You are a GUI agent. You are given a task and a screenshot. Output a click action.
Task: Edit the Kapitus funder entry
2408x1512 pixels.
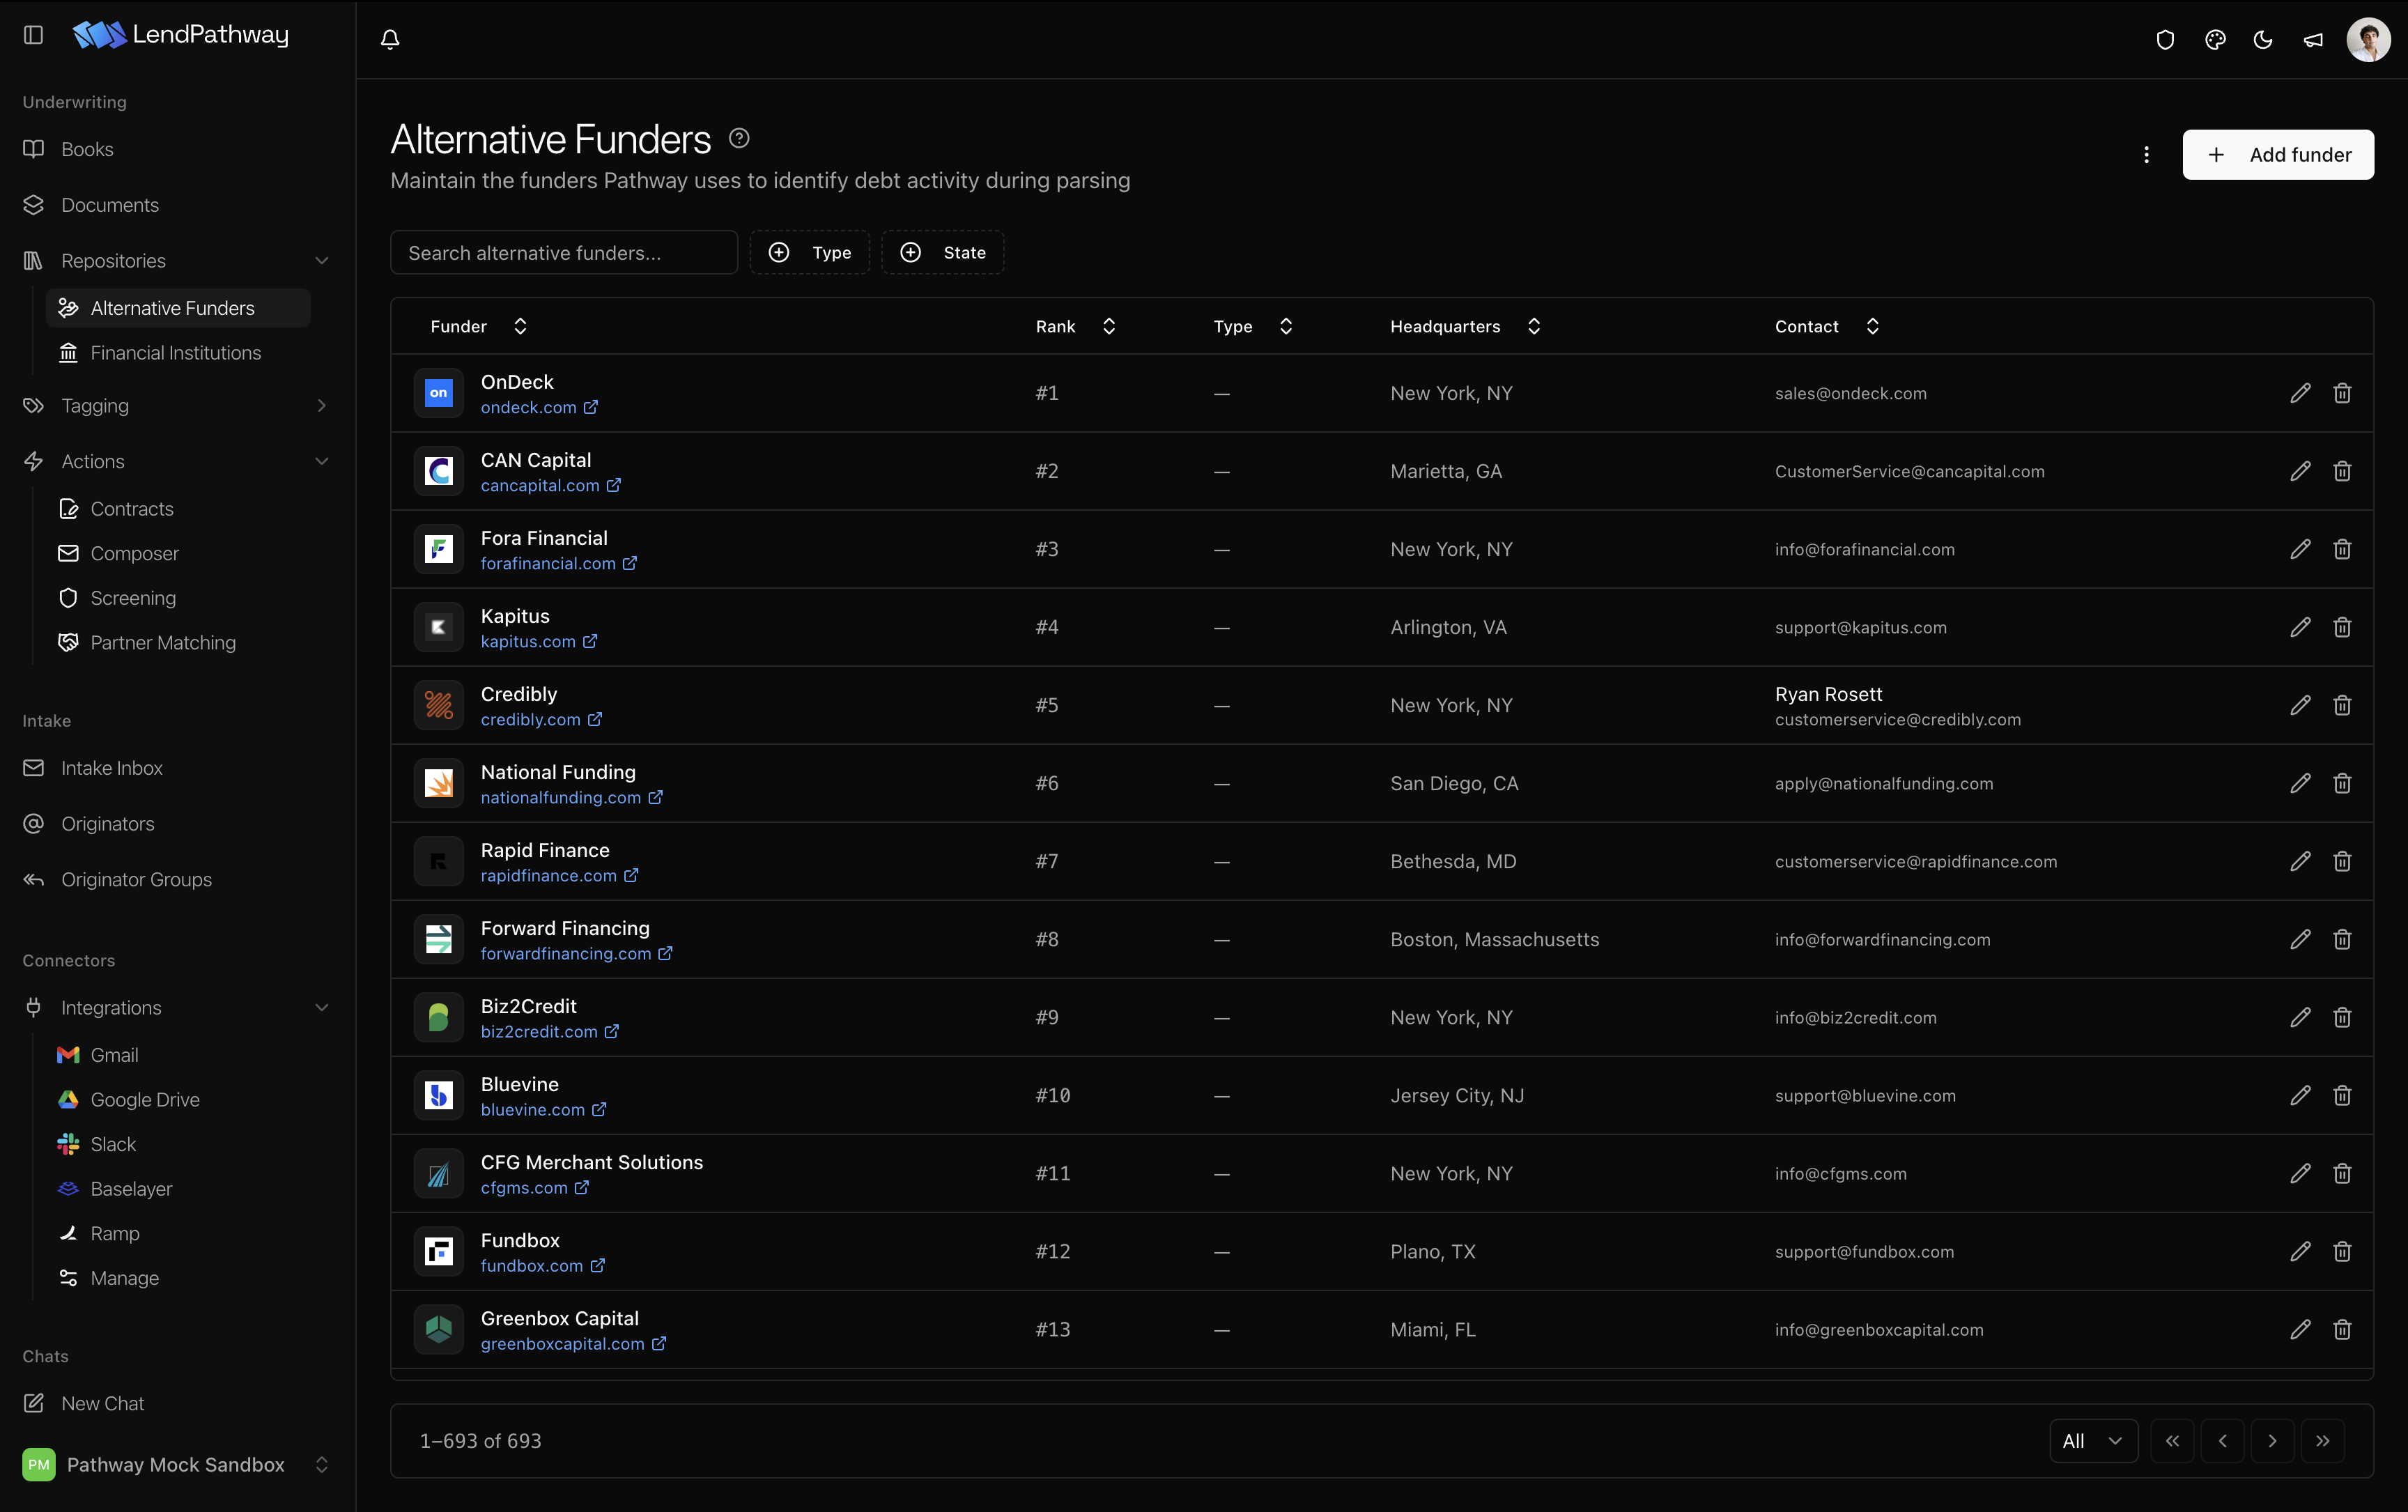click(2300, 627)
